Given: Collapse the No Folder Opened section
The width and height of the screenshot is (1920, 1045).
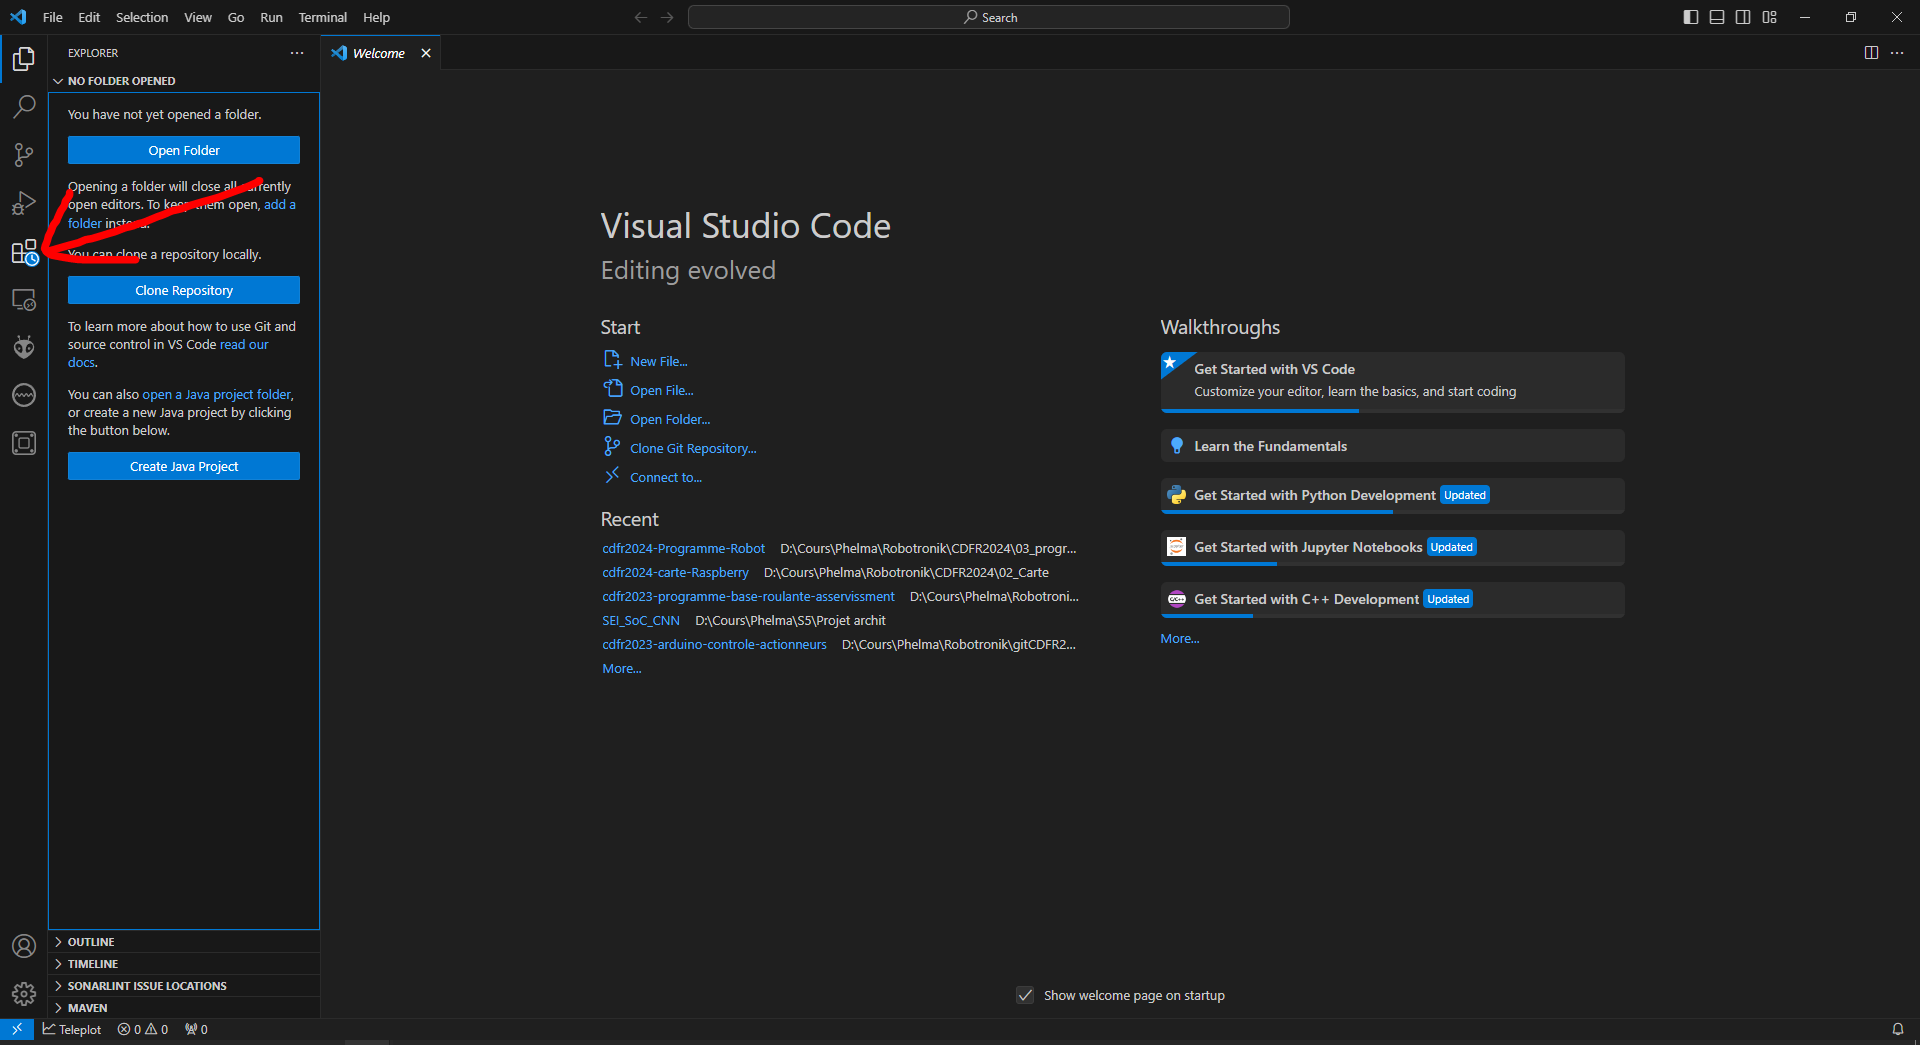Looking at the screenshot, I should coord(184,81).
